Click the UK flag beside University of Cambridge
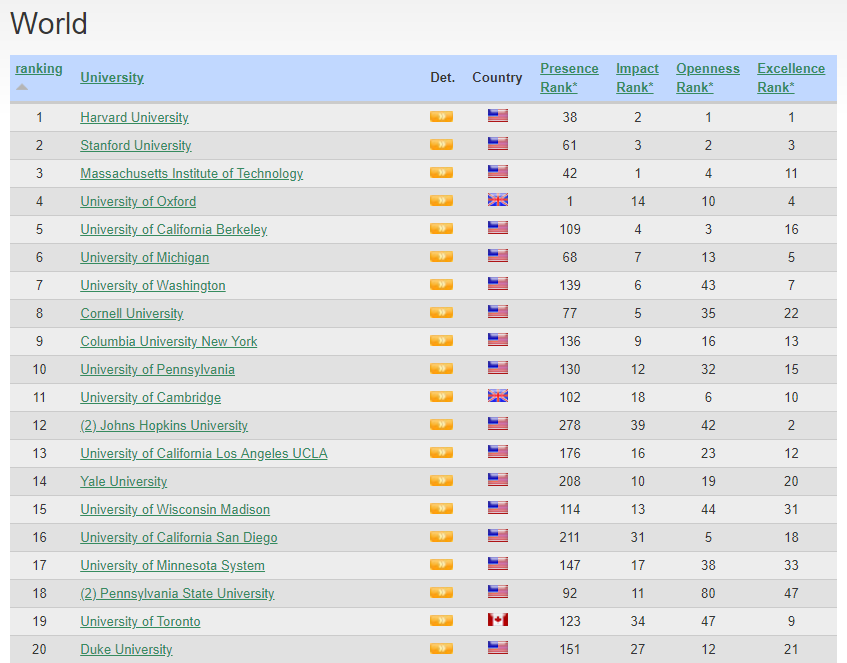The image size is (847, 663). [x=497, y=397]
